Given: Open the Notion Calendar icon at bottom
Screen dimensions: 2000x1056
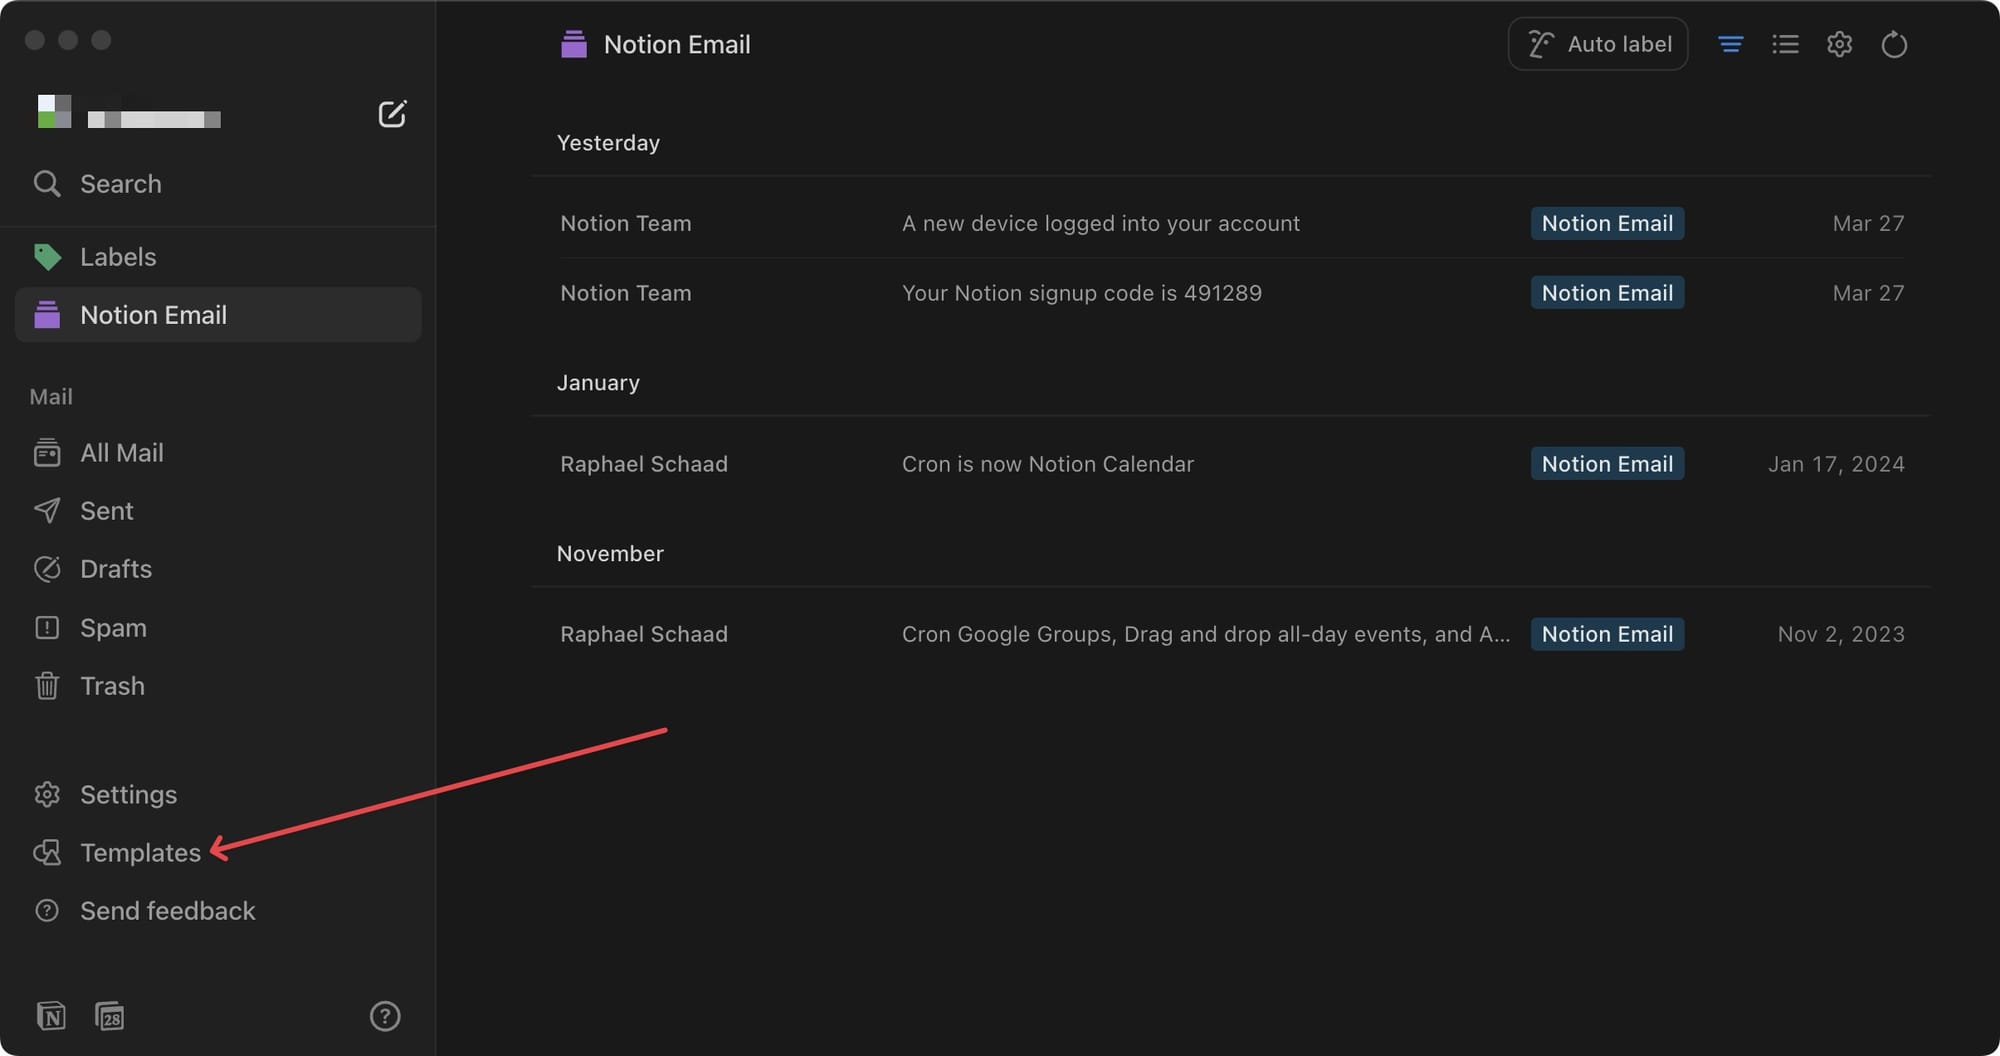Looking at the screenshot, I should click(109, 1016).
